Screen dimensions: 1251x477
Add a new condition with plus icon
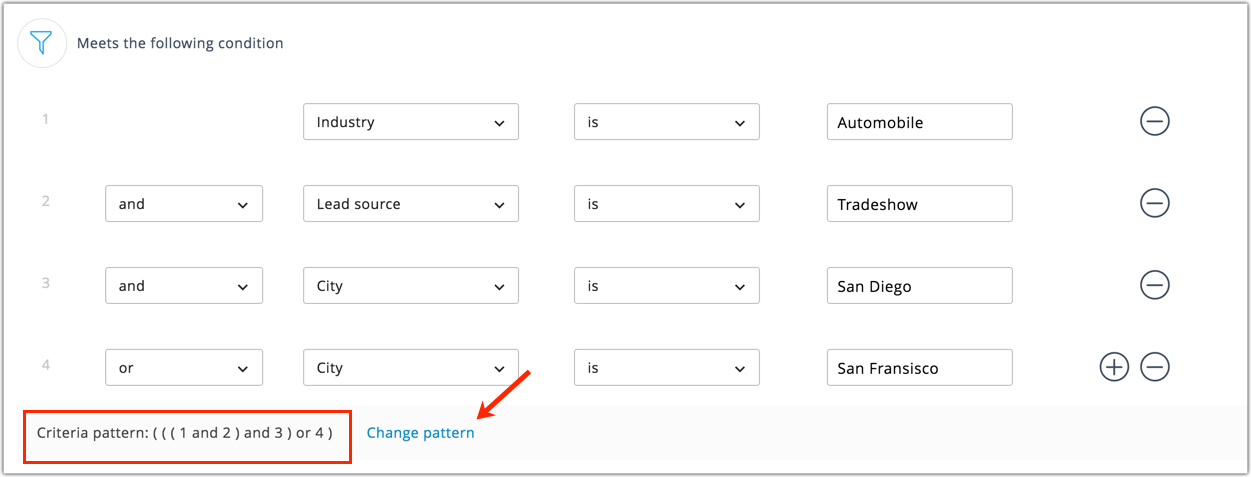coord(1113,368)
